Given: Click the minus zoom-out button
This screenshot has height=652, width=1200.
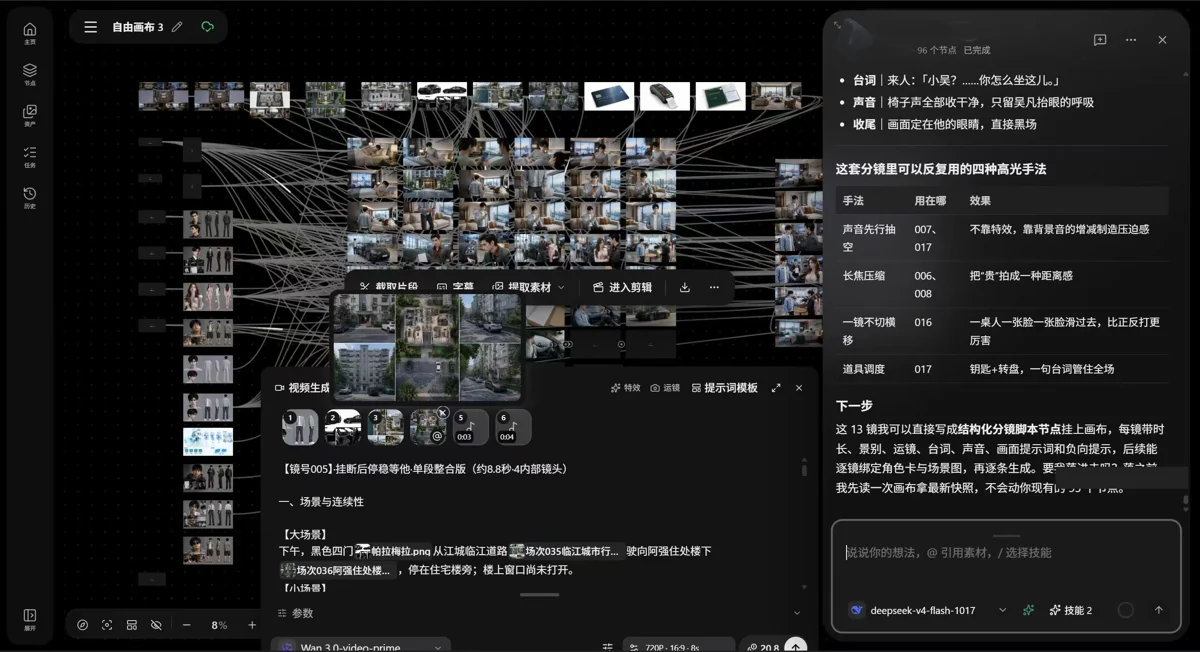Looking at the screenshot, I should 186,625.
